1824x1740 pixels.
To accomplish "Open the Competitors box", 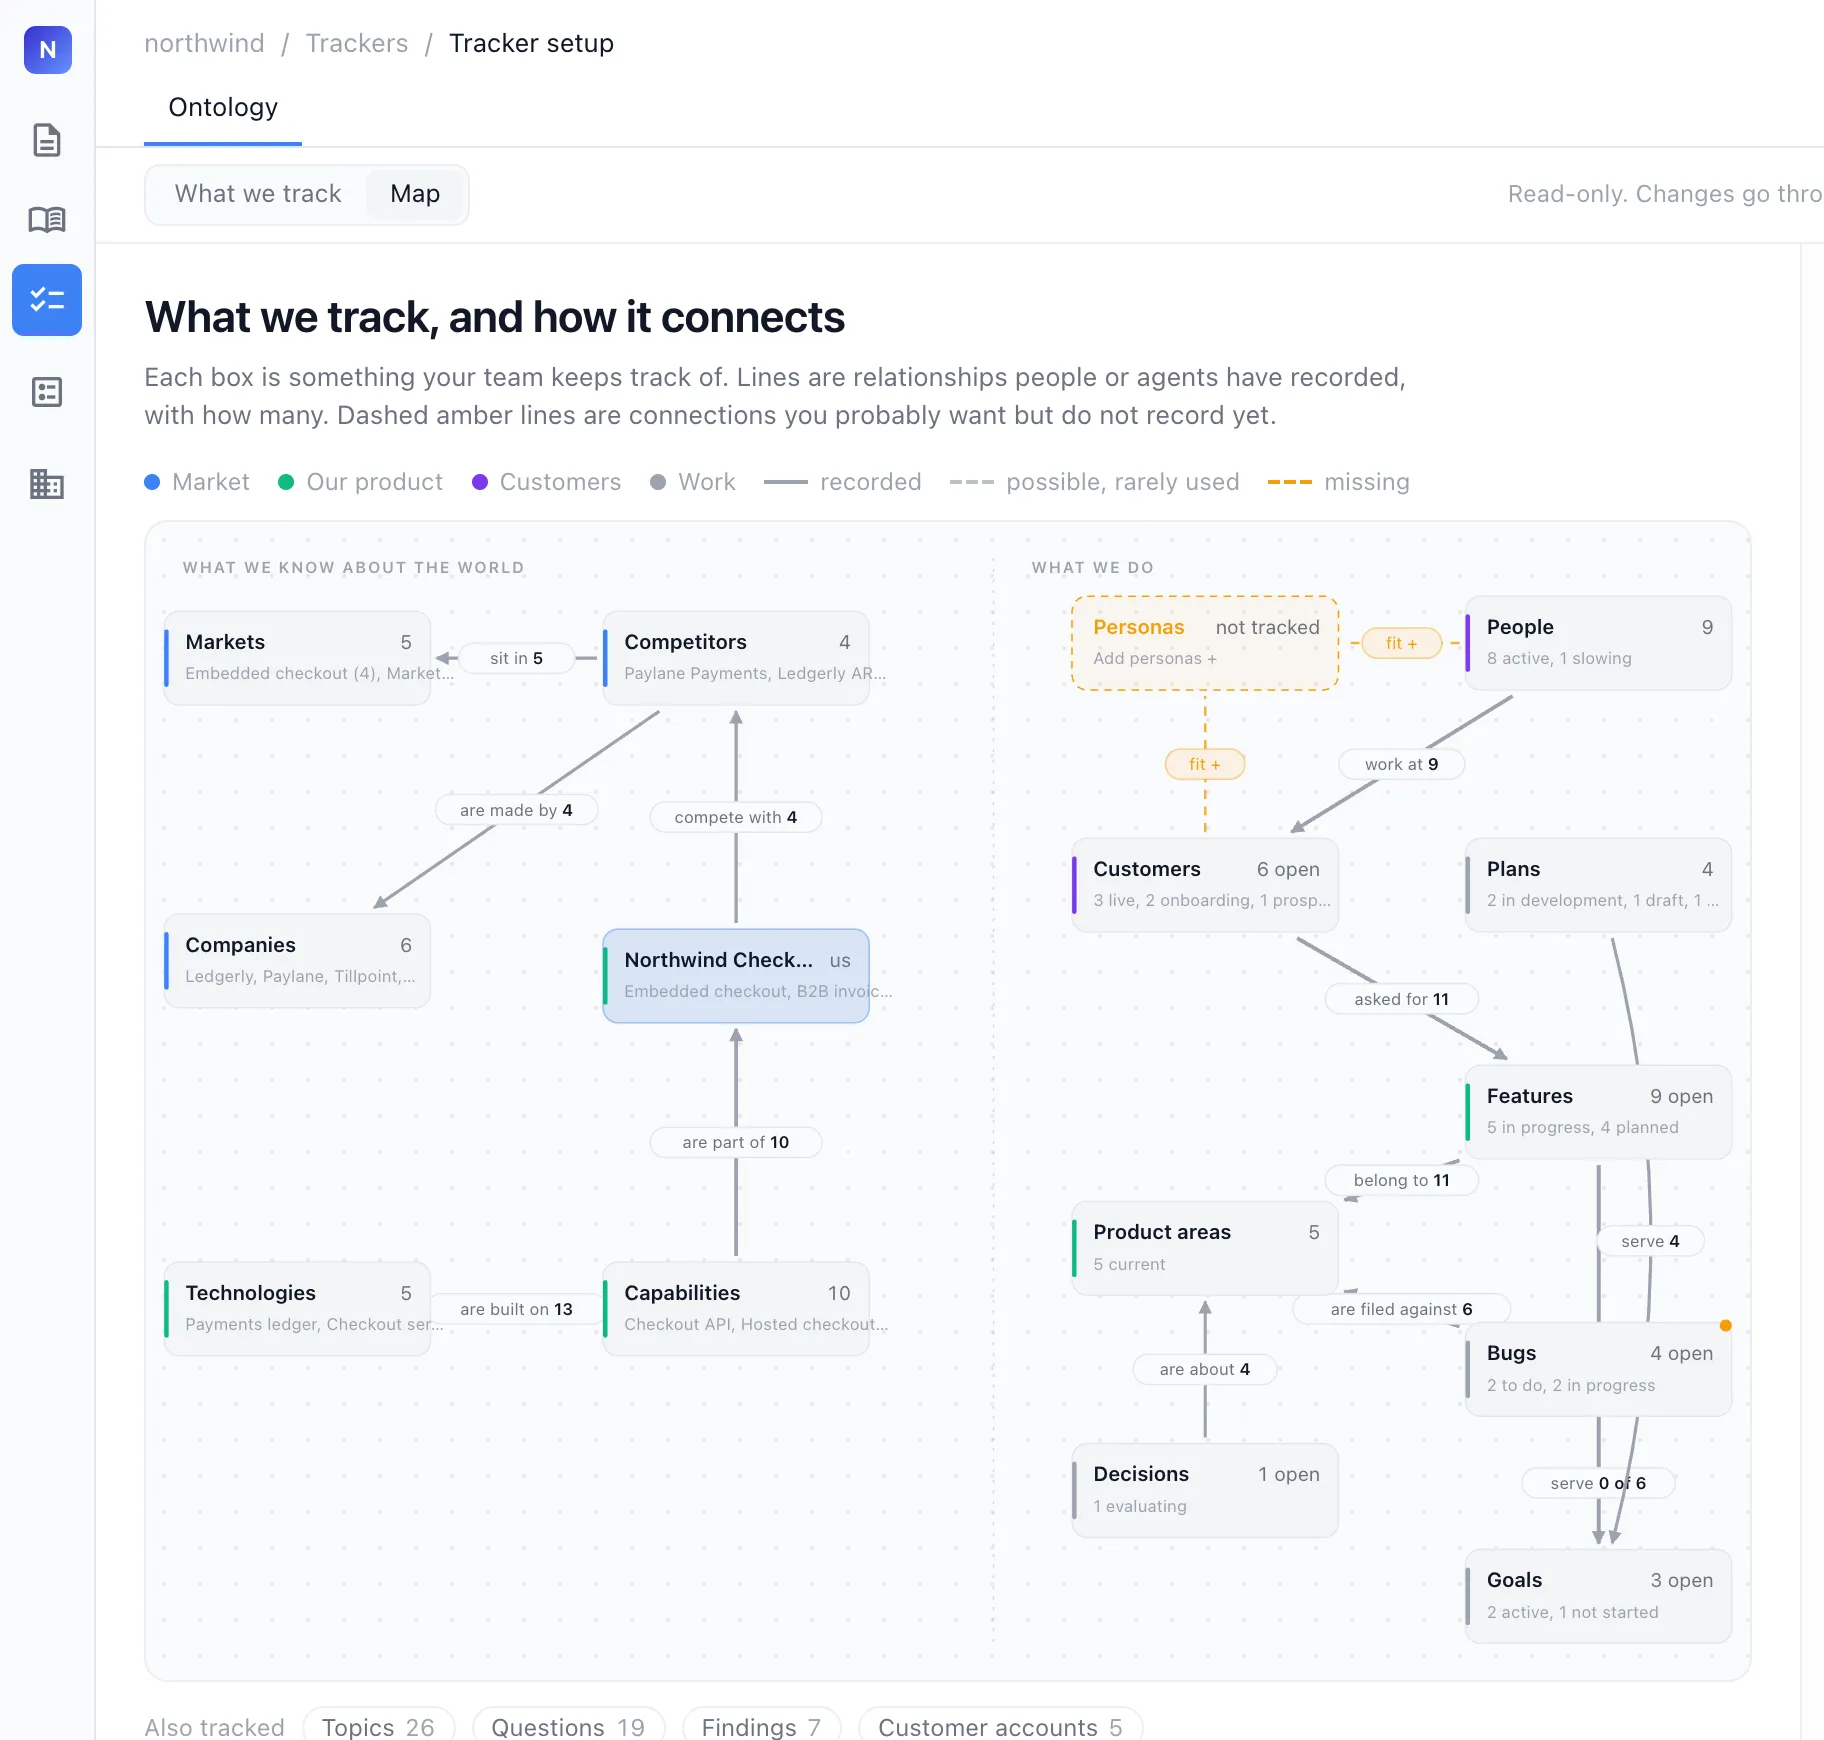I will (736, 658).
